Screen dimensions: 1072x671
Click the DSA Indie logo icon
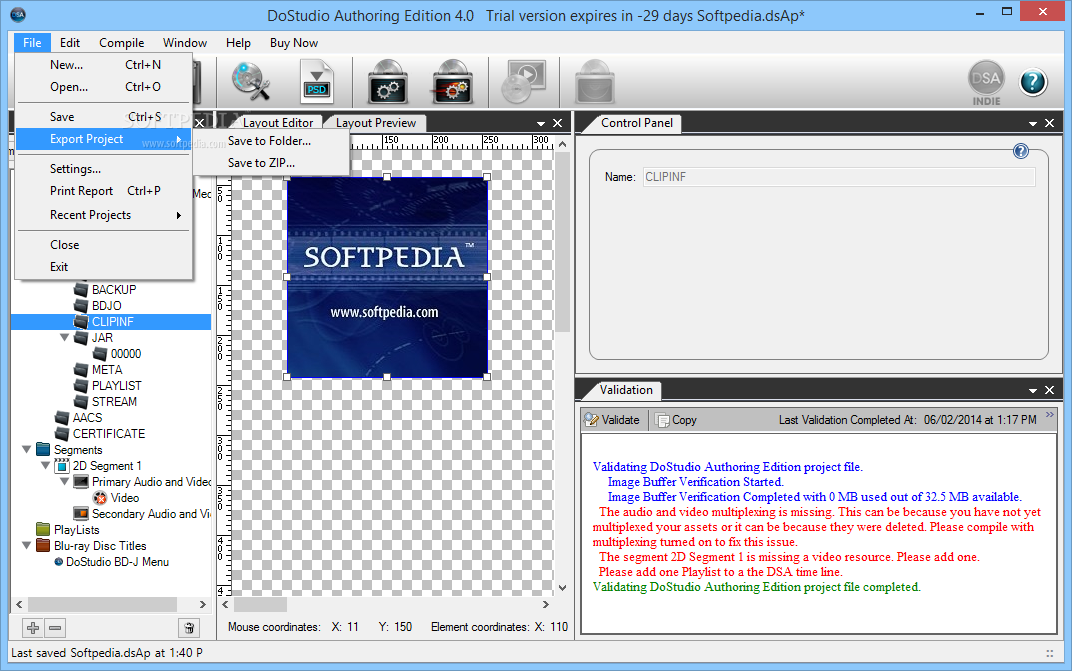coord(987,83)
